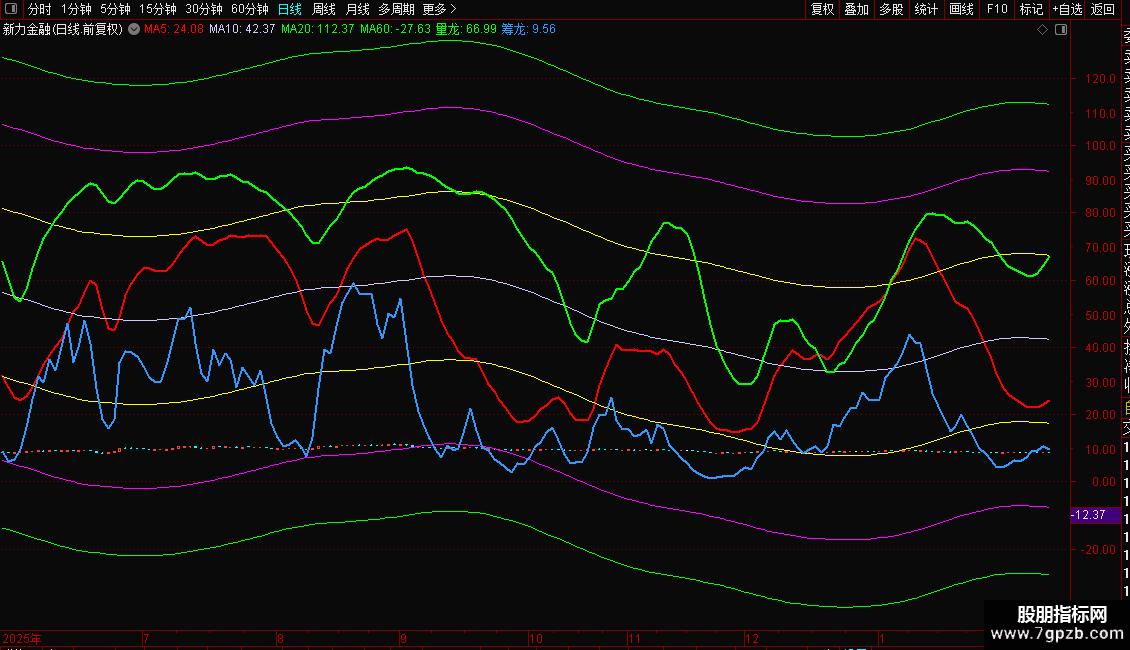
Task: Open the 多周期 multi-period view
Action: pyautogui.click(x=396, y=9)
